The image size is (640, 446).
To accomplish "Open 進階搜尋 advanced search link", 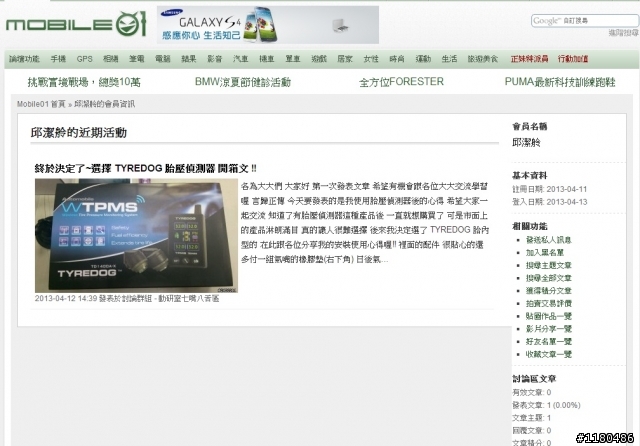I will (x=623, y=33).
